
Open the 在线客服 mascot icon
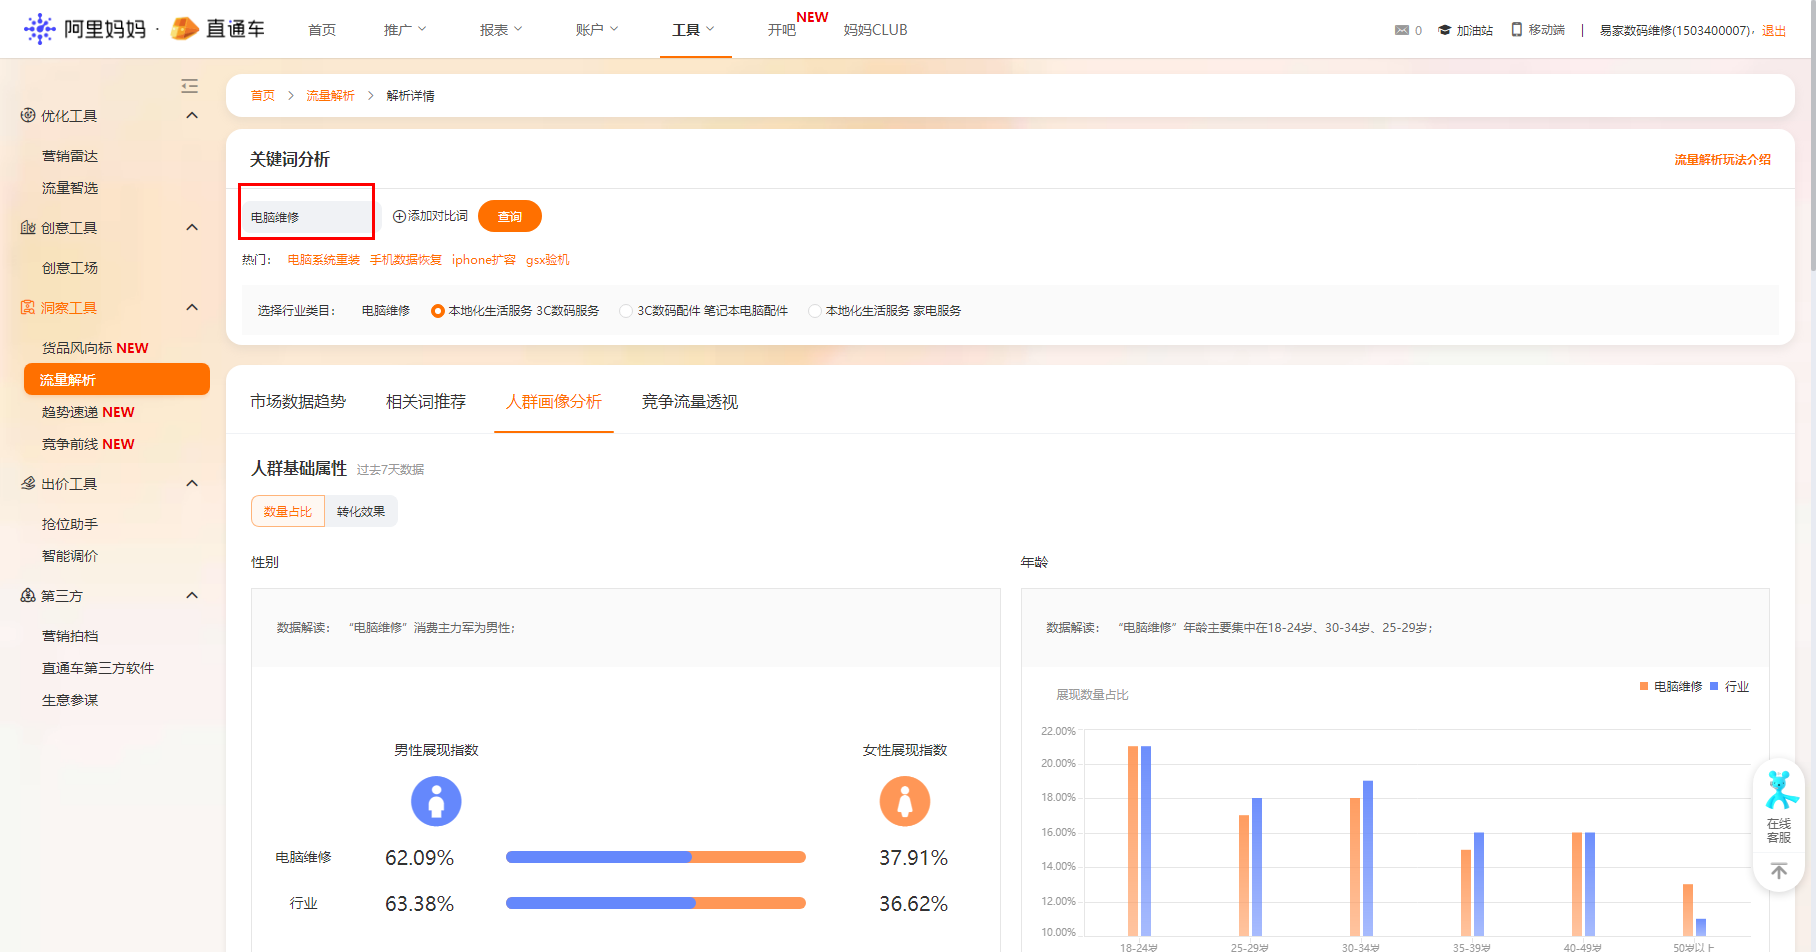point(1779,791)
